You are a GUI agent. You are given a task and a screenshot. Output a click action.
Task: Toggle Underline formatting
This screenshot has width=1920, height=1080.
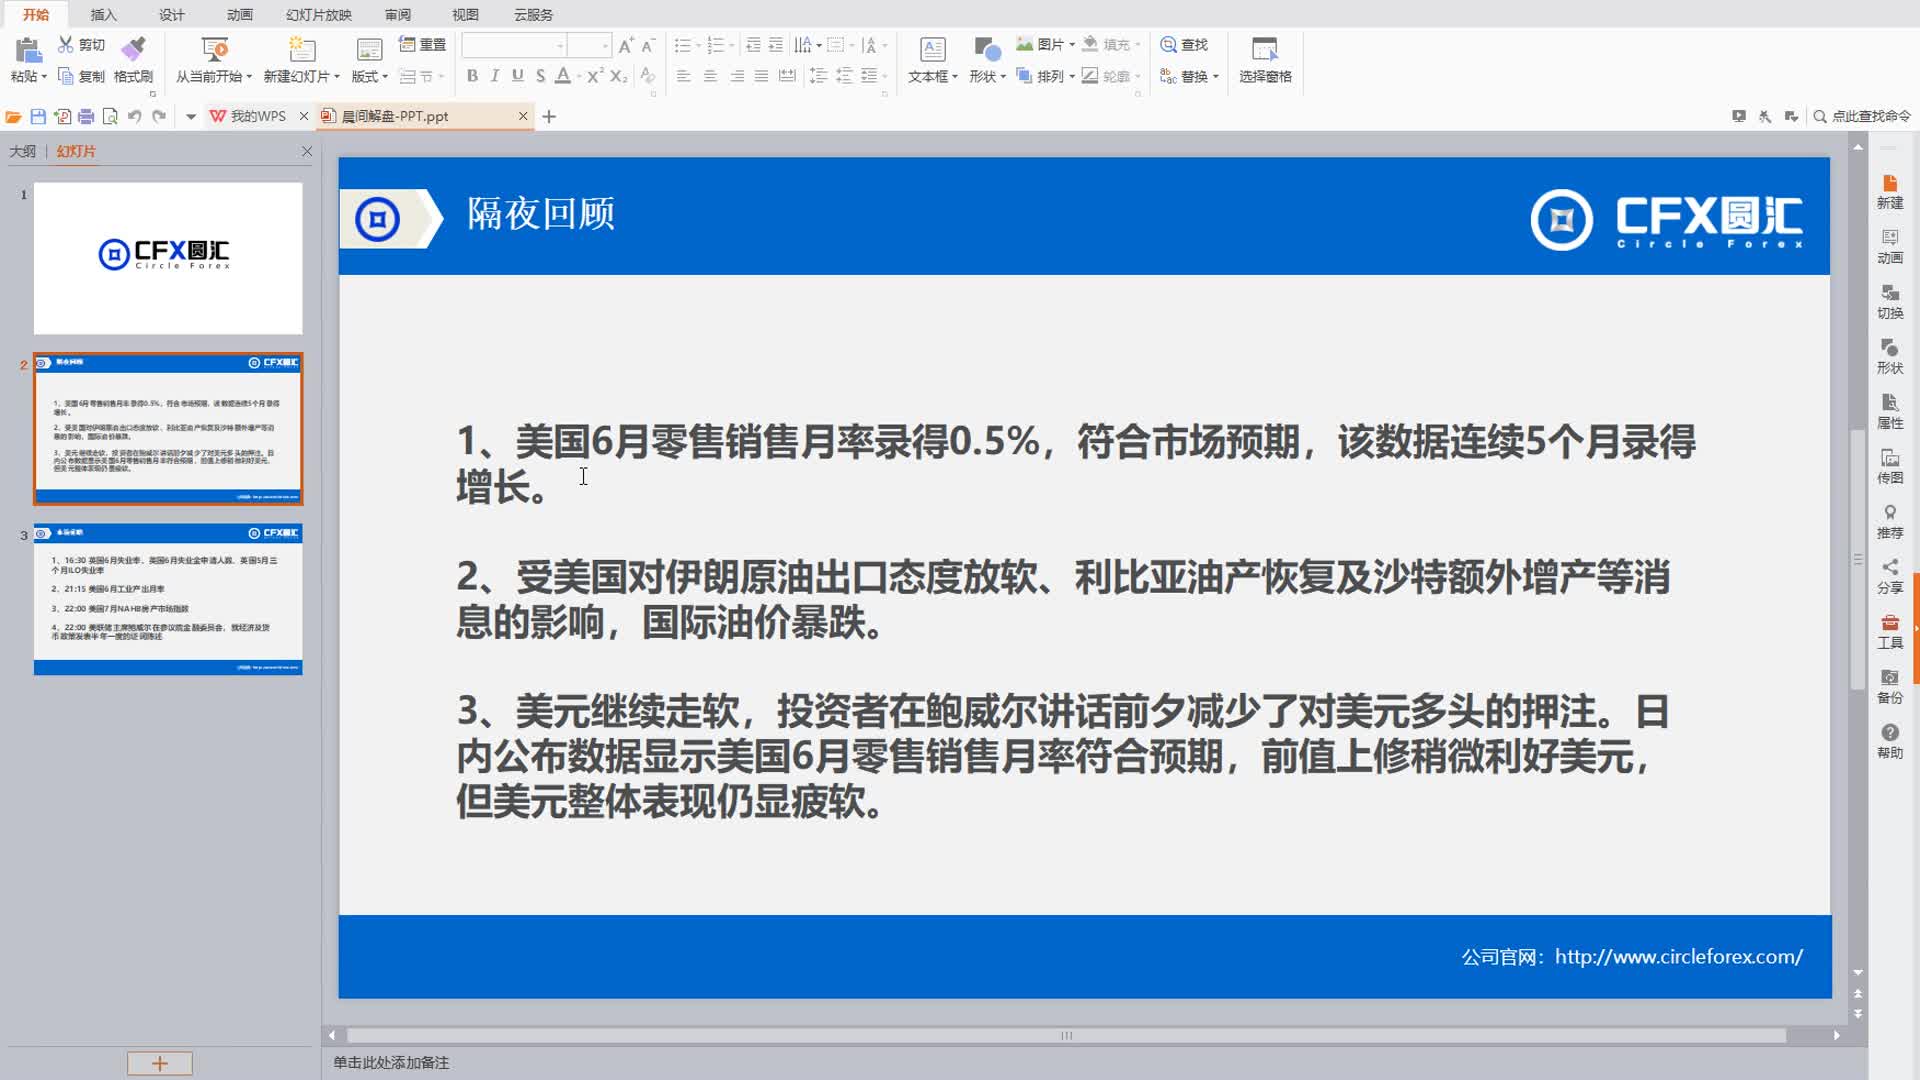coord(517,76)
